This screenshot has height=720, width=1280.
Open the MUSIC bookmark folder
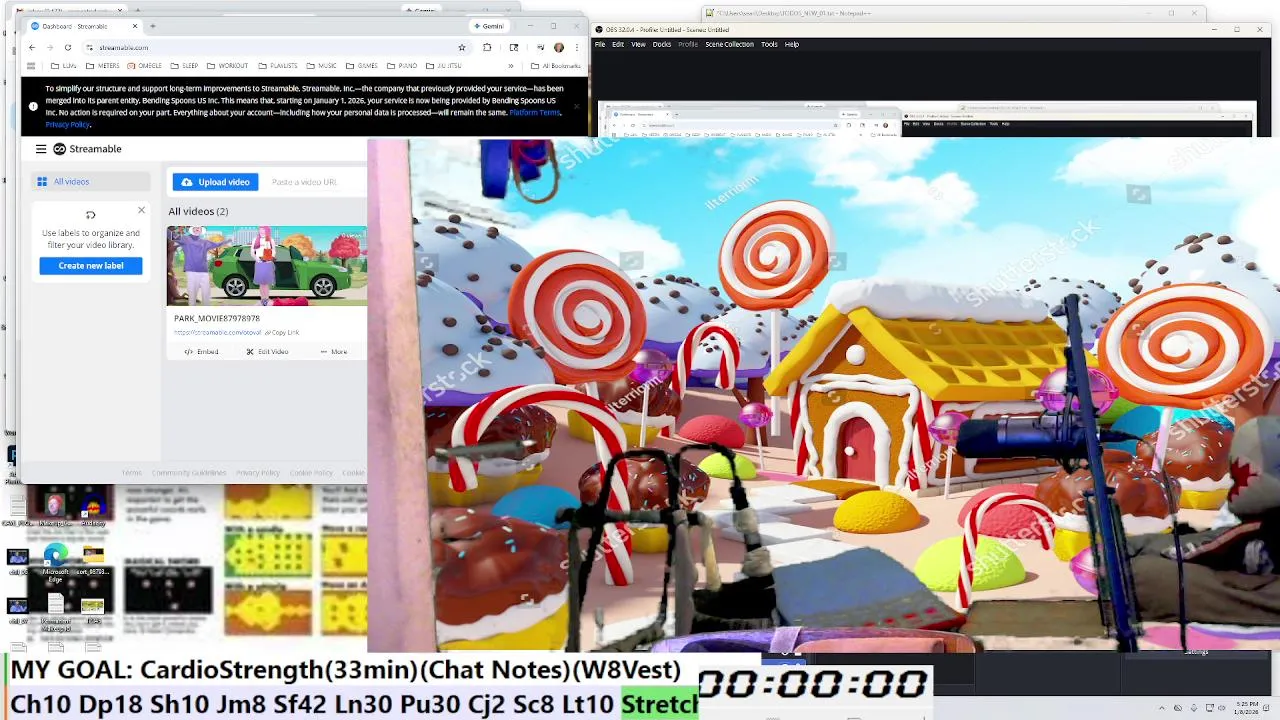[321, 66]
